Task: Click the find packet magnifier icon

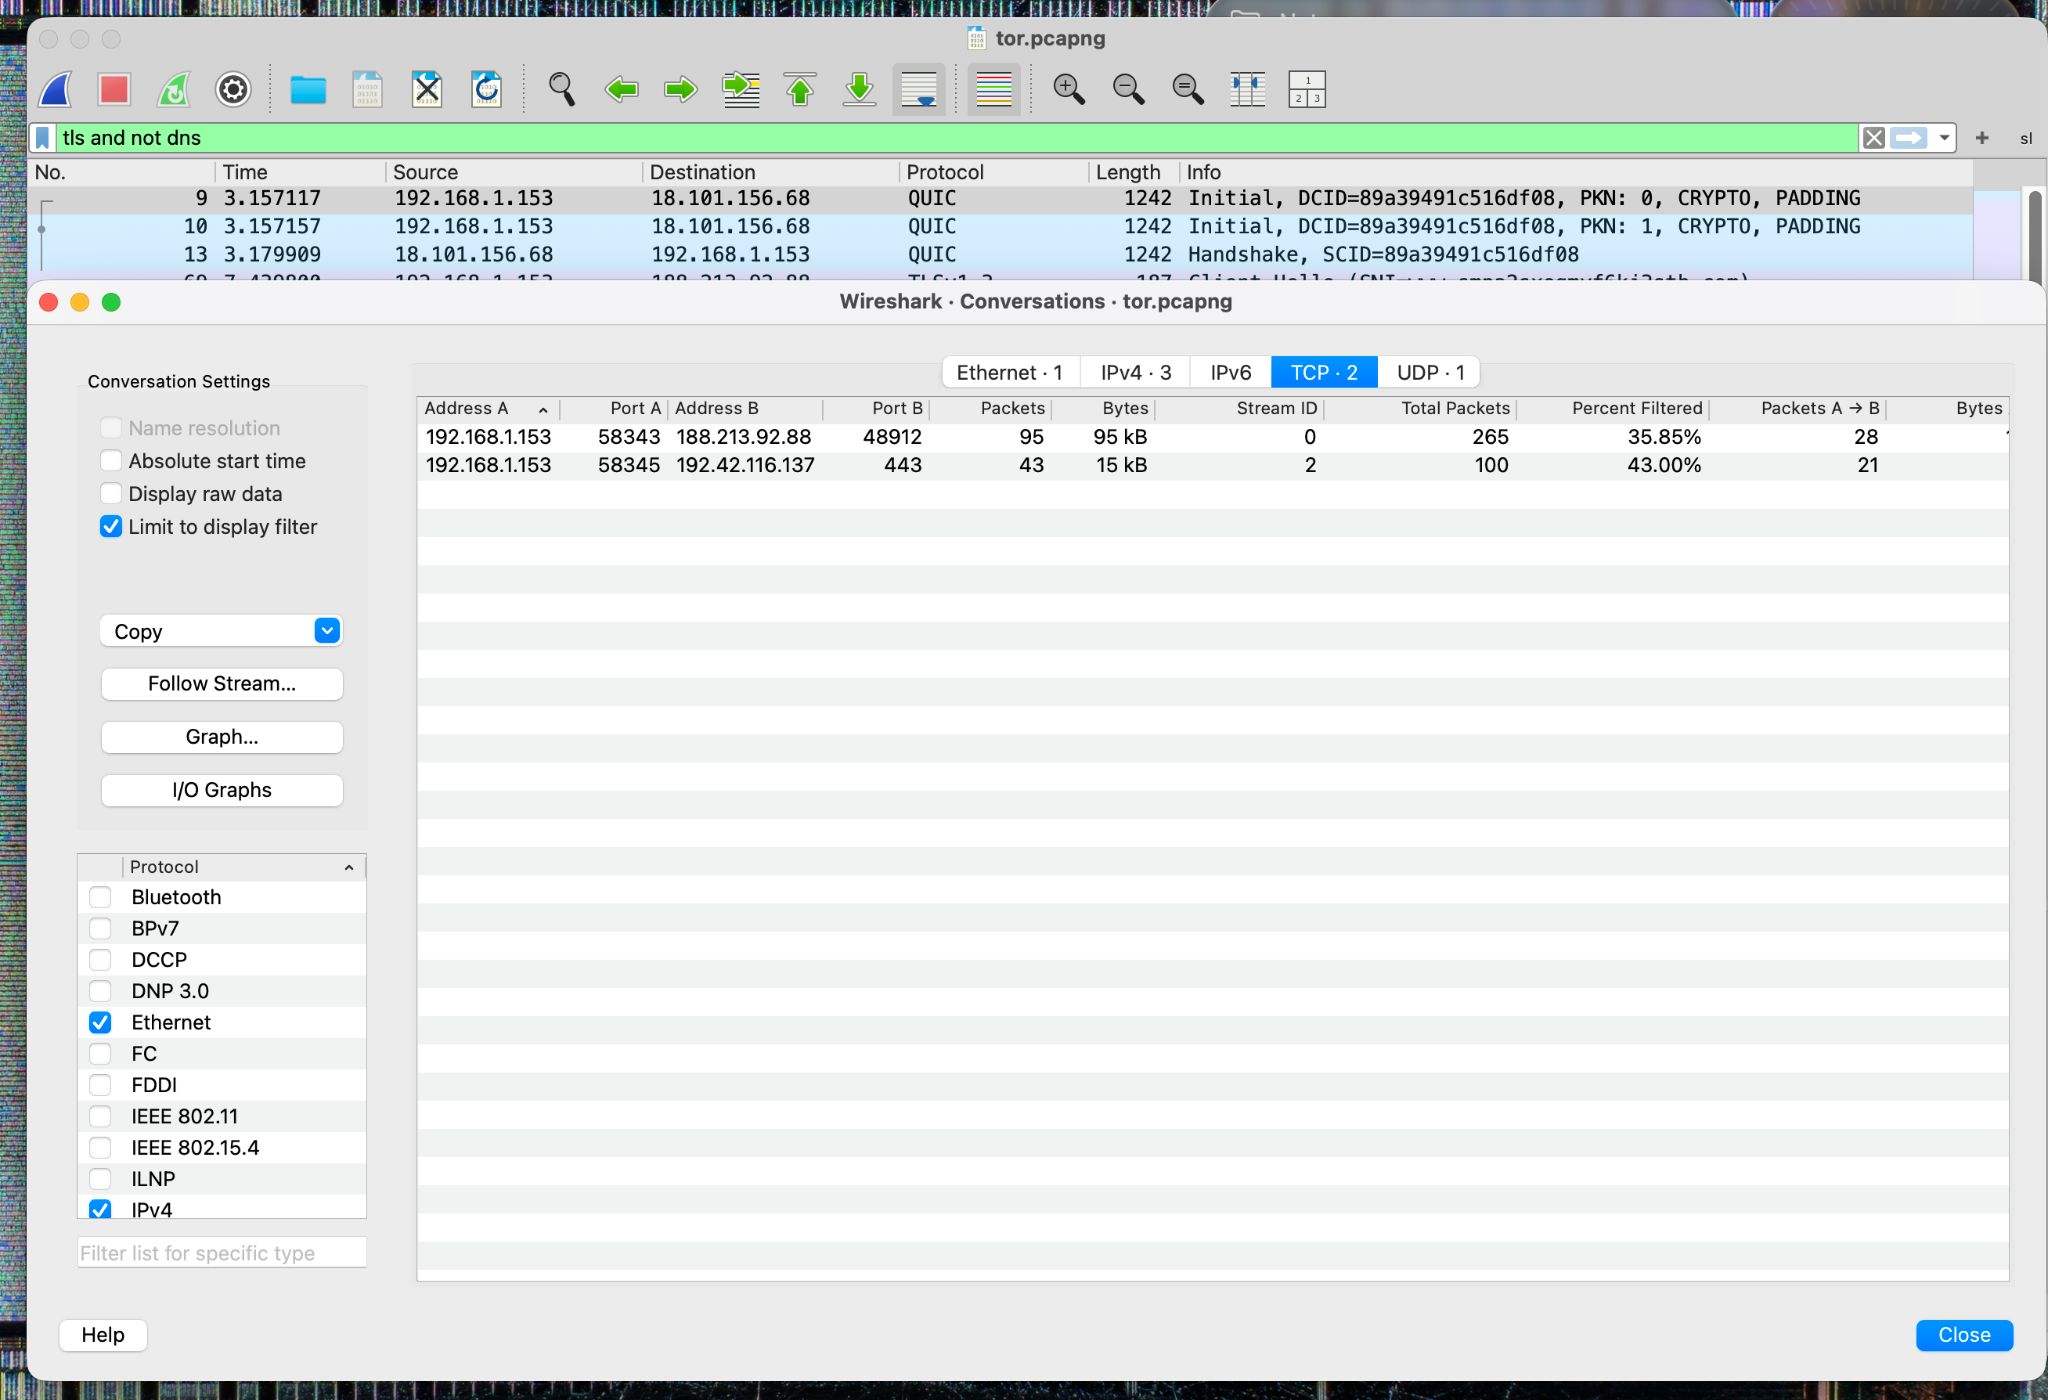Action: pyautogui.click(x=561, y=90)
